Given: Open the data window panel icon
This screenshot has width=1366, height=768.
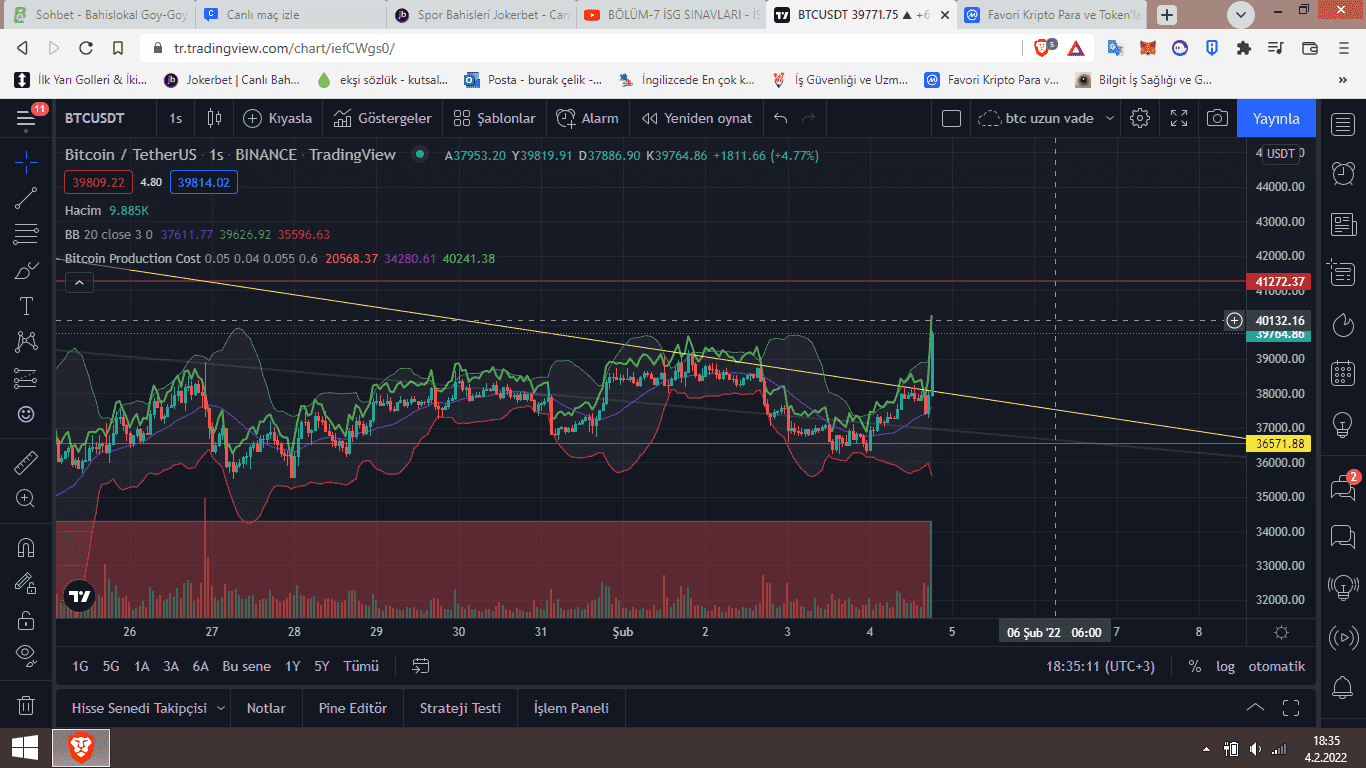Looking at the screenshot, I should [1342, 272].
